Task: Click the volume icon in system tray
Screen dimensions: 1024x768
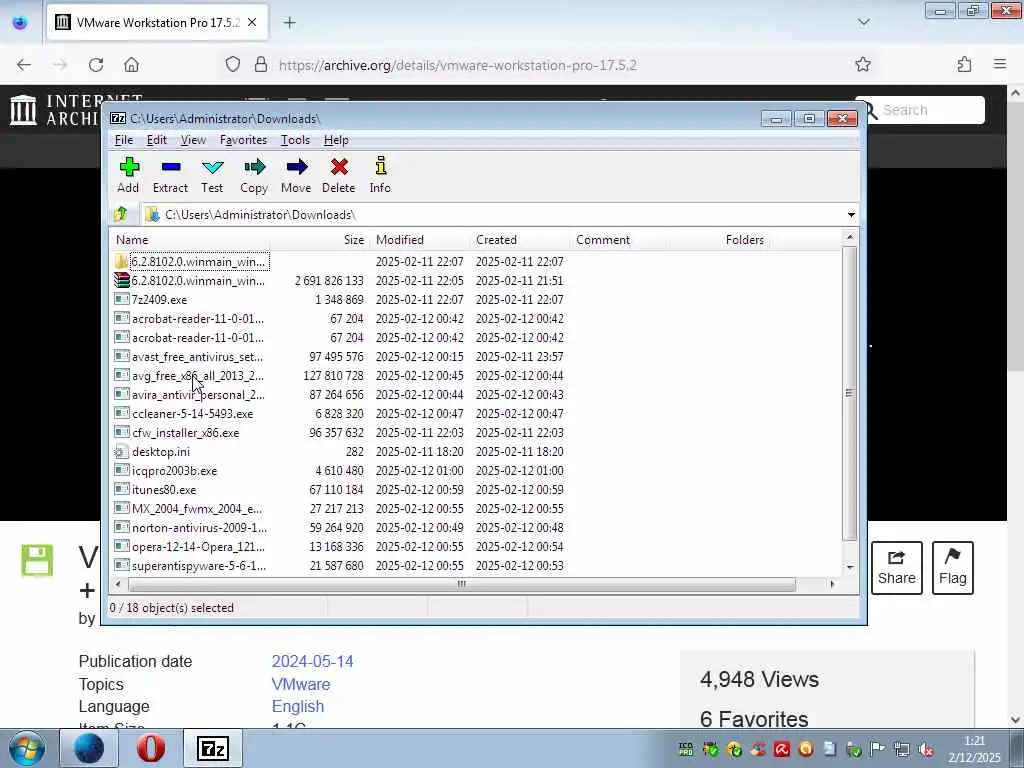Action: 925,750
